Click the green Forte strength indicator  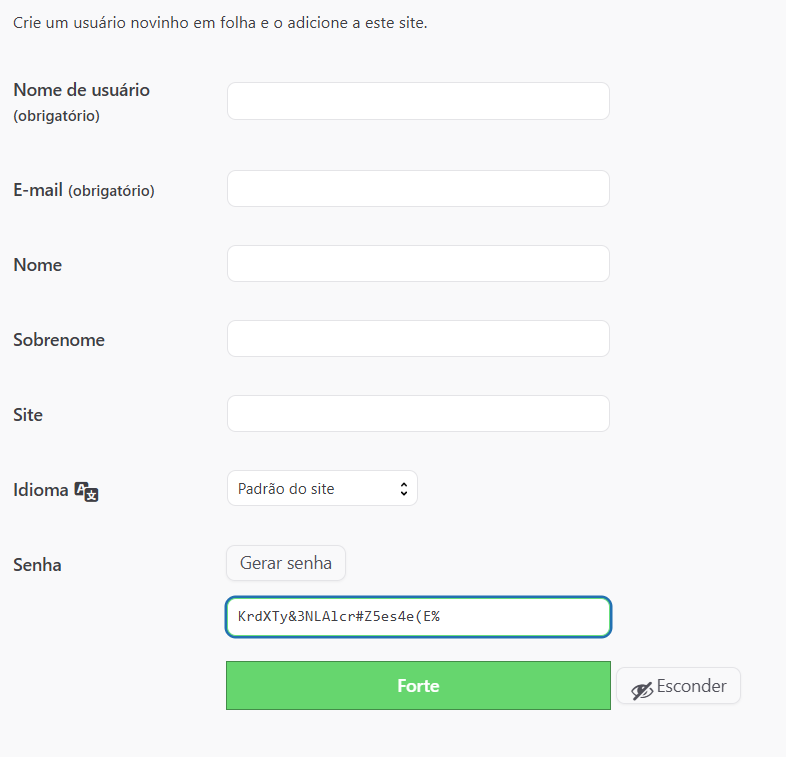tap(418, 686)
